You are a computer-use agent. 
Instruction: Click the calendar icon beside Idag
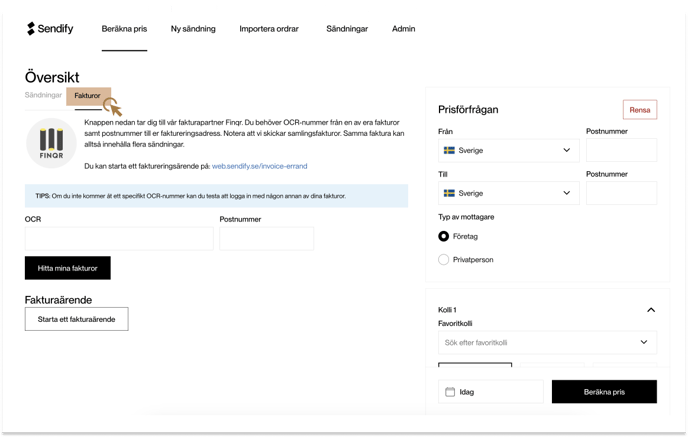pyautogui.click(x=450, y=392)
